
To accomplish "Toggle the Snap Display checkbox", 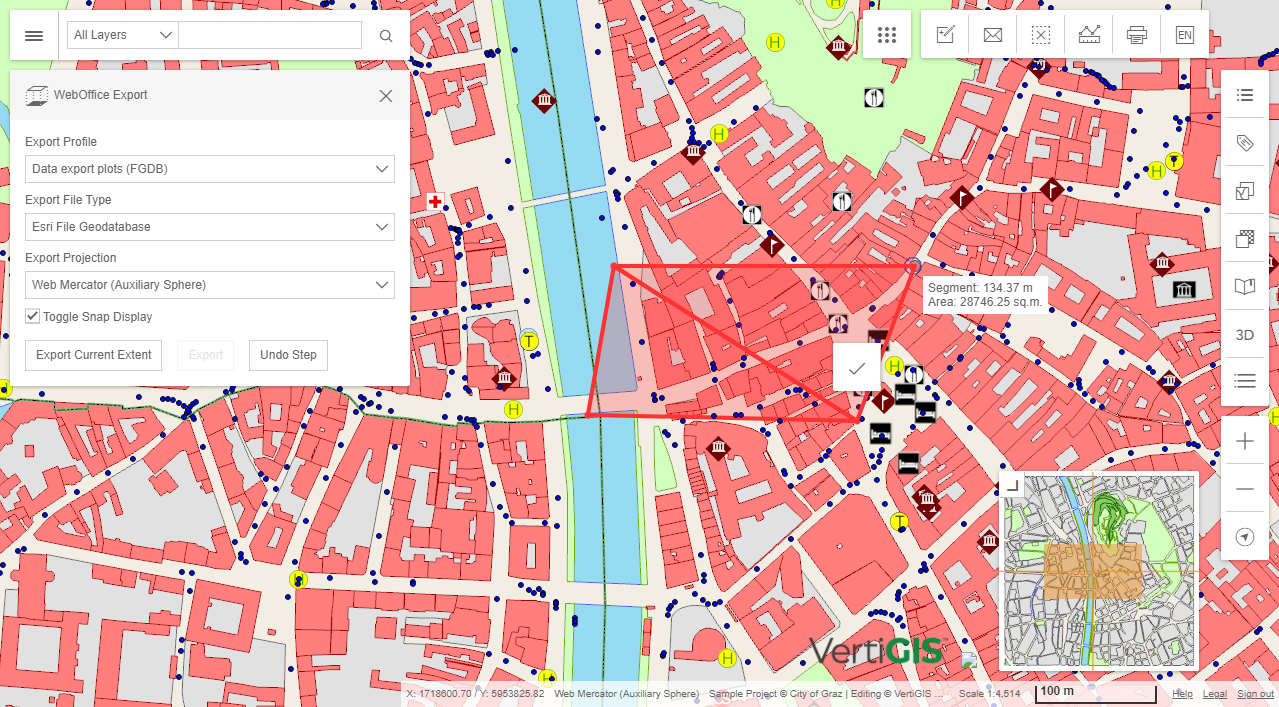I will 33,317.
